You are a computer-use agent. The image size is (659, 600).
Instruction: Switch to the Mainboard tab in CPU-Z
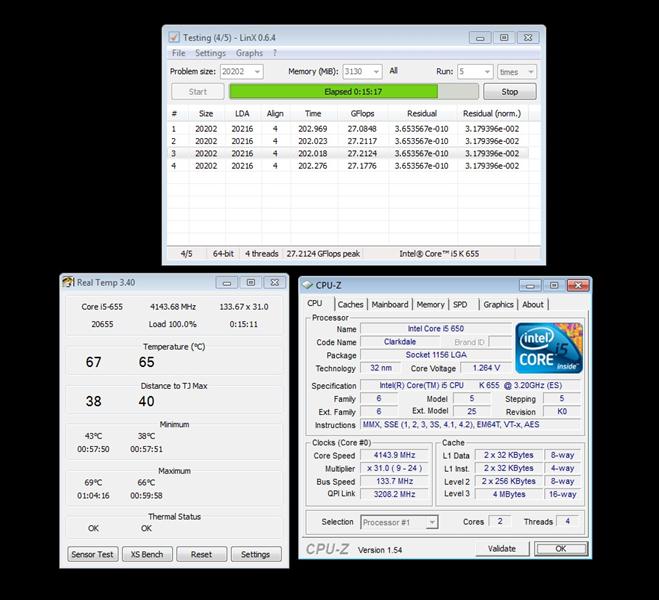(389, 305)
